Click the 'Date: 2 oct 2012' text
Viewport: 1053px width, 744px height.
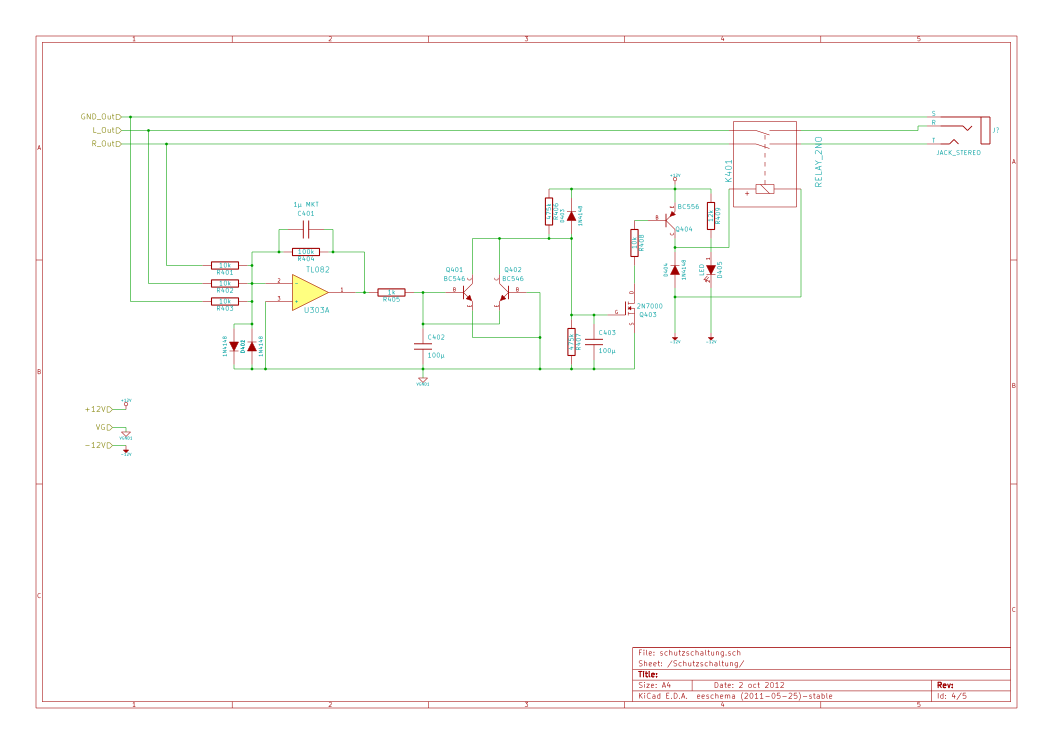click(749, 685)
